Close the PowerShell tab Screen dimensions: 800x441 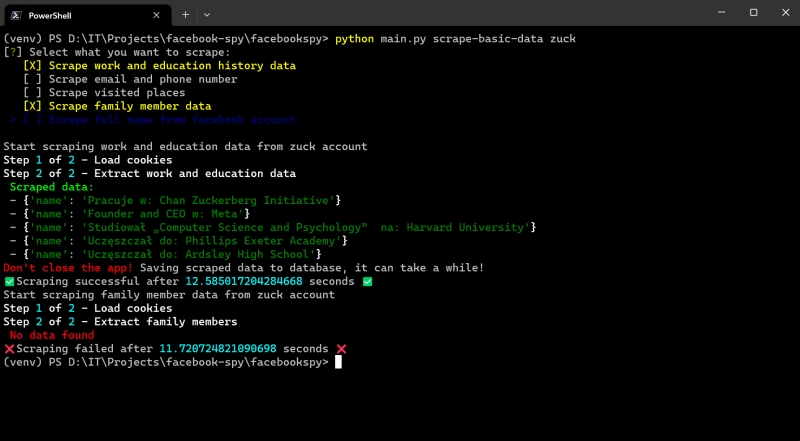156,15
